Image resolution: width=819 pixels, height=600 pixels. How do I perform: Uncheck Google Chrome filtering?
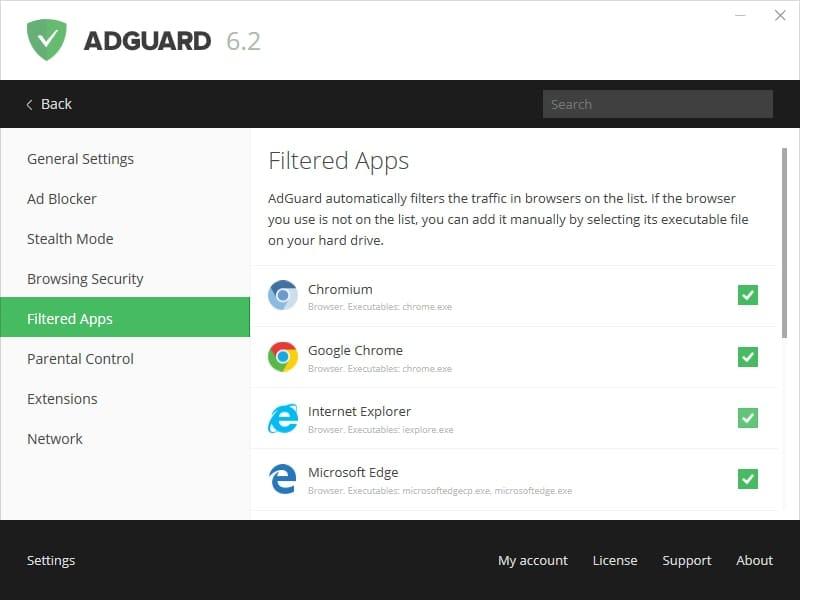pos(747,357)
